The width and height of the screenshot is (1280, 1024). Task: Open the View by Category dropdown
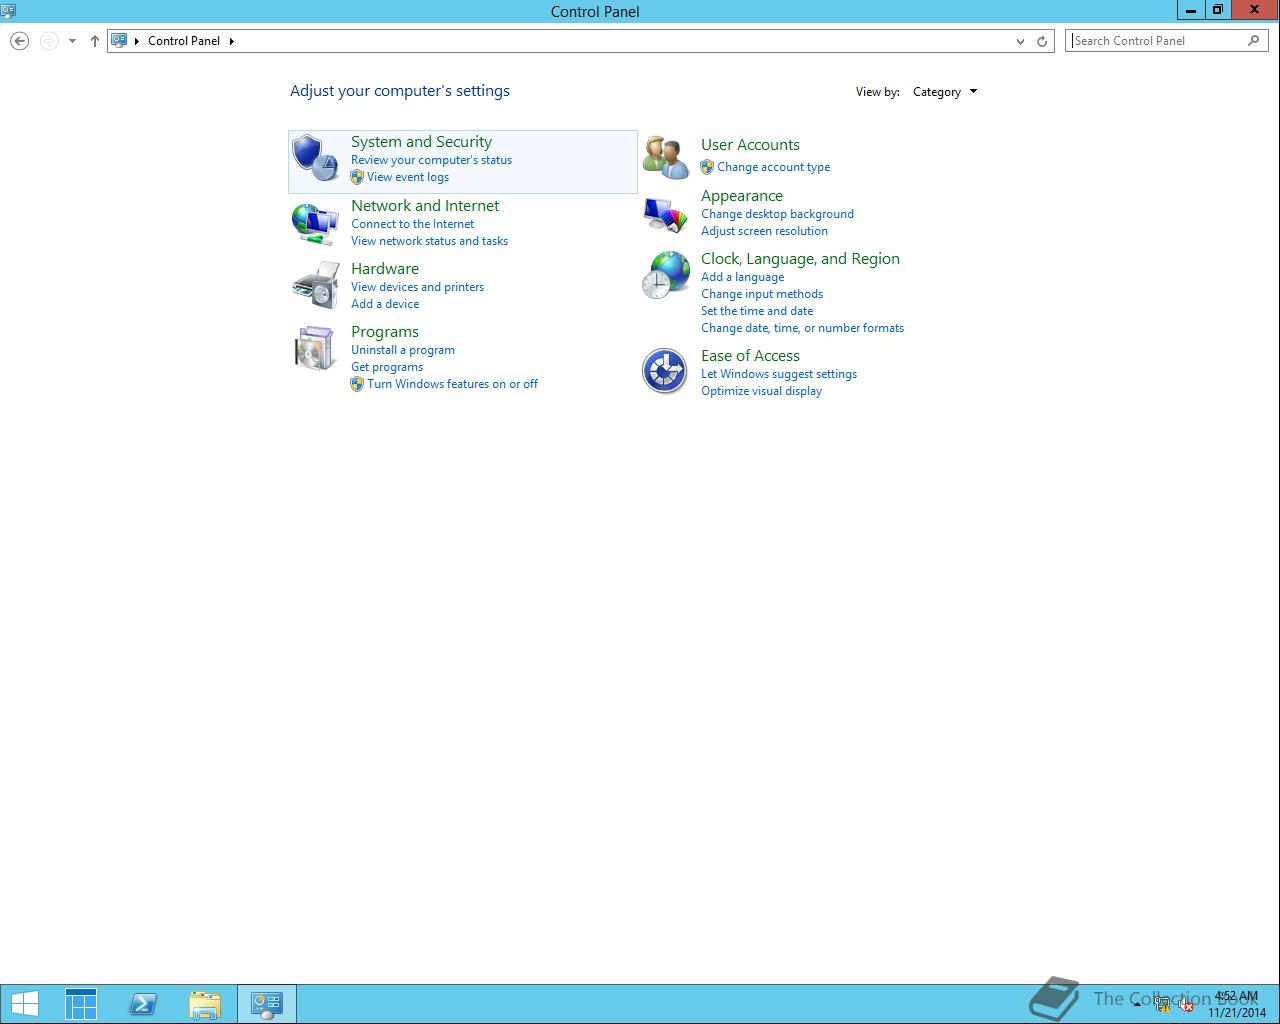(x=945, y=92)
